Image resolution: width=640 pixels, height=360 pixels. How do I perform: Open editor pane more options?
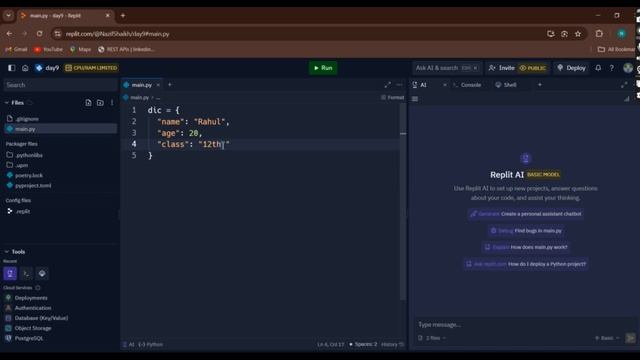399,85
